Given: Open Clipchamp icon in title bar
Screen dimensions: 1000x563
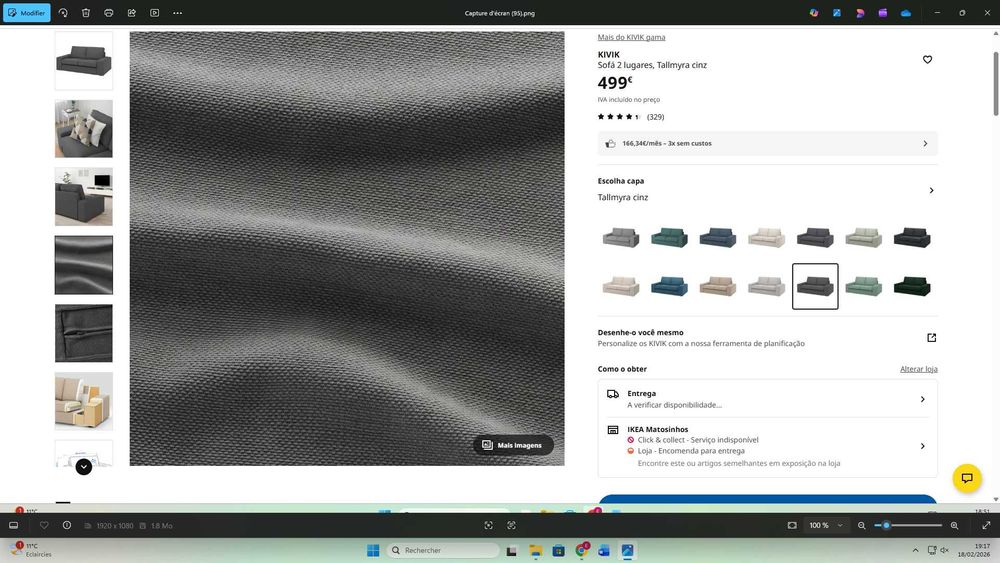Looking at the screenshot, I should (x=860, y=13).
